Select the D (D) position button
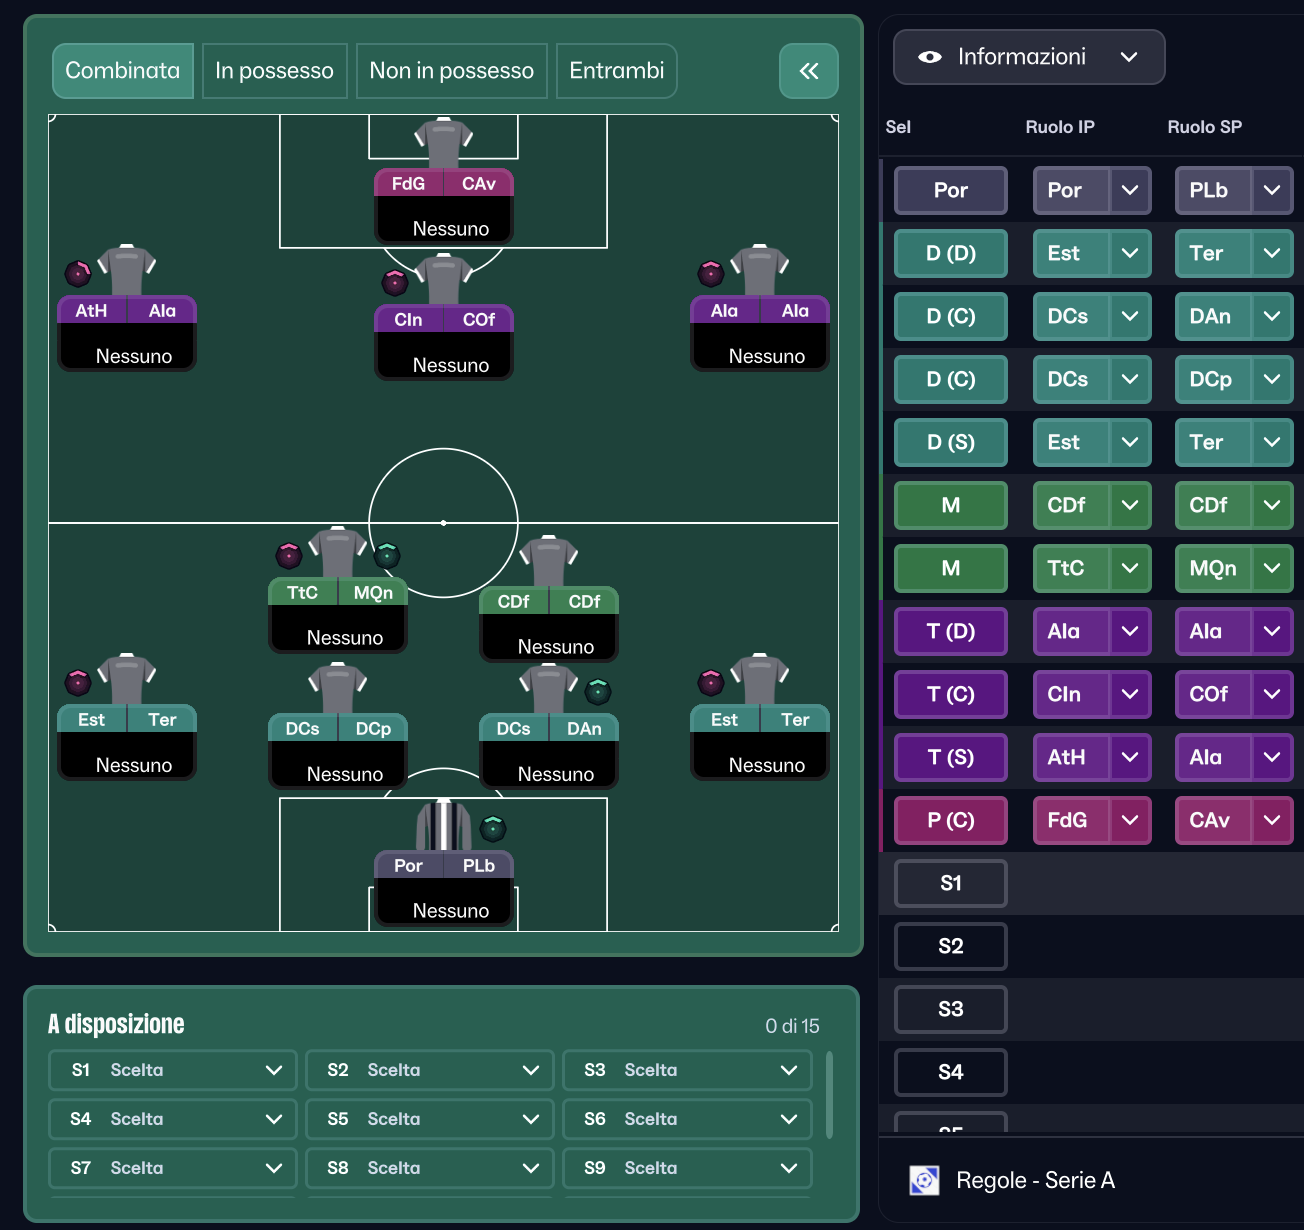Viewport: 1304px width, 1230px height. (951, 253)
